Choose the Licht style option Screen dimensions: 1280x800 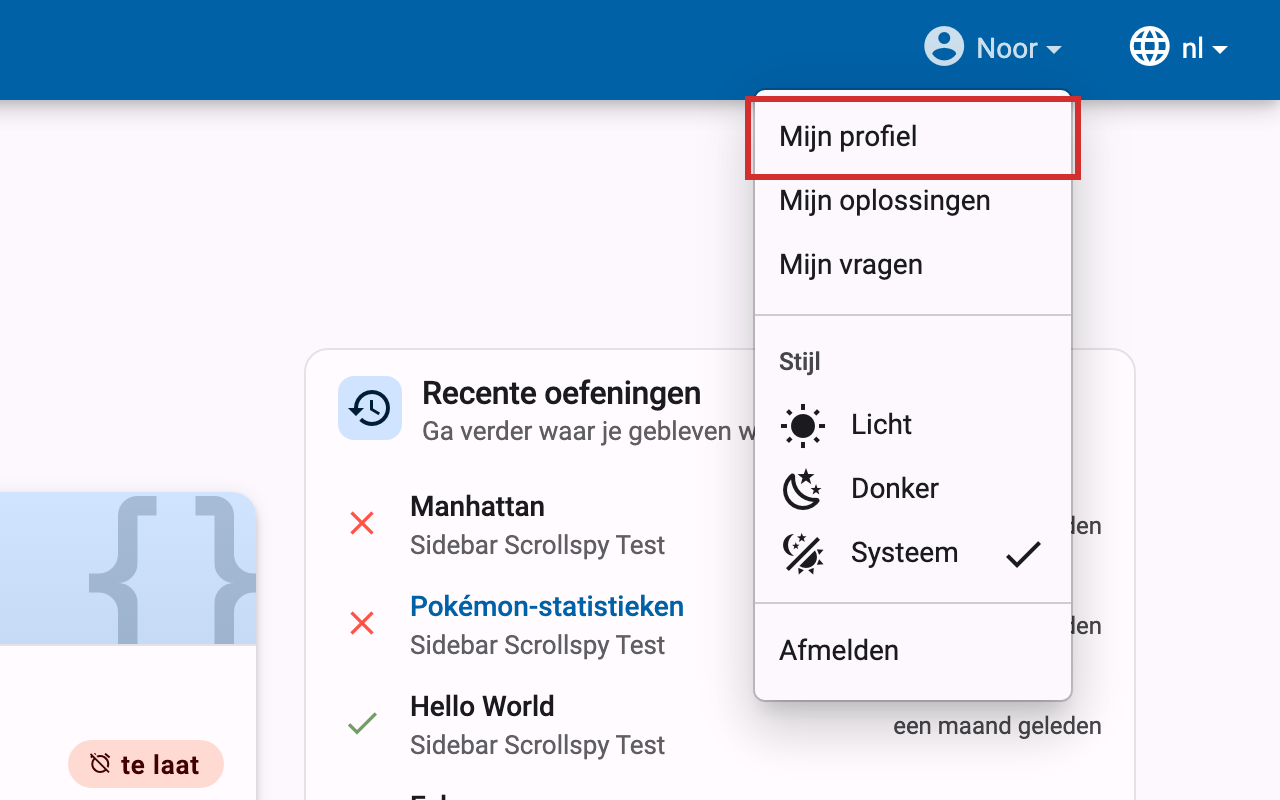913,425
